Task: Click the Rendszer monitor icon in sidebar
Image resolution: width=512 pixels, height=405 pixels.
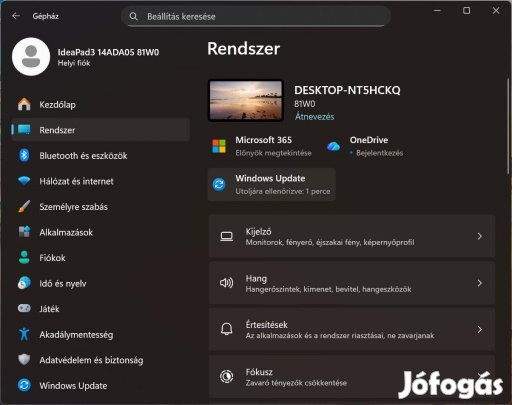Action: (x=24, y=130)
